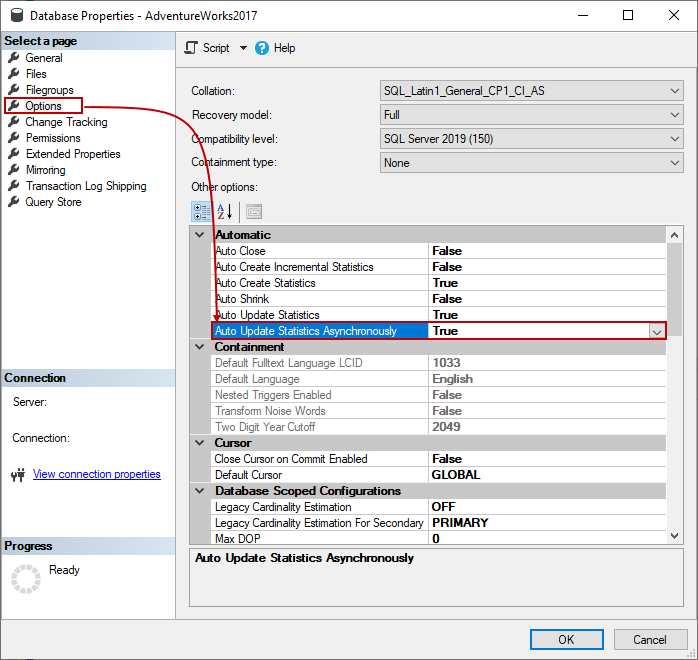Click the Script button label
This screenshot has width=698, height=660.
216,48
